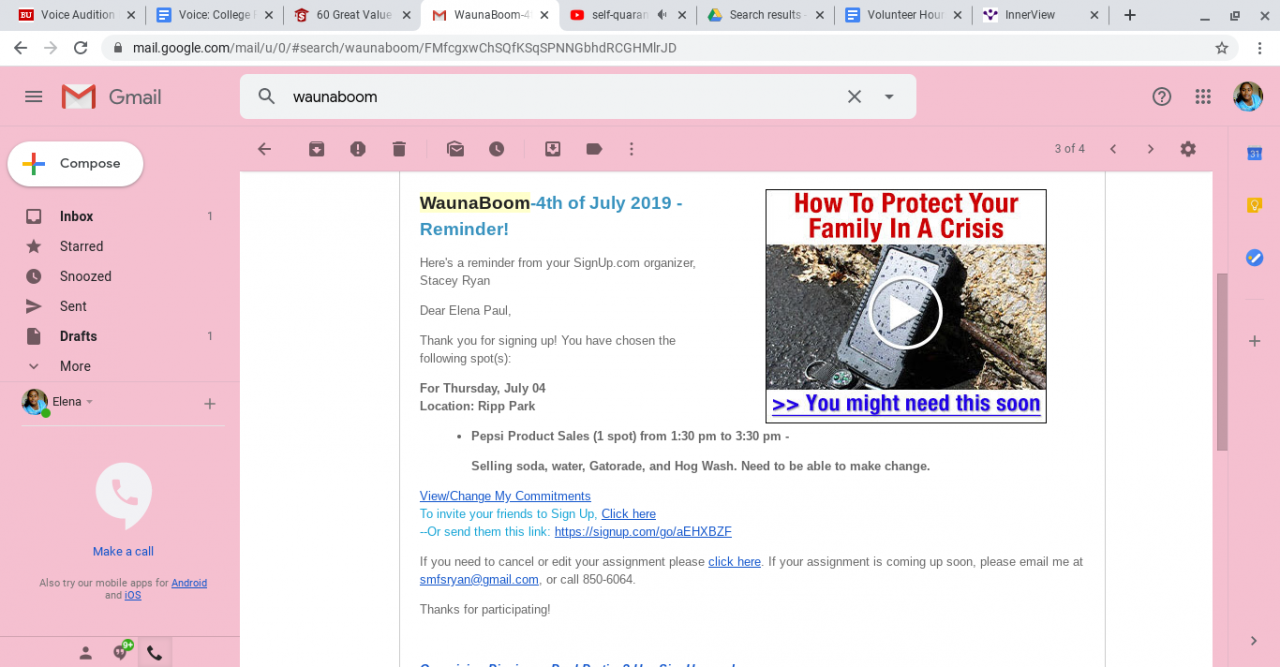
Task: Open Elena's hangouts status dropdown
Action: [x=73, y=402]
